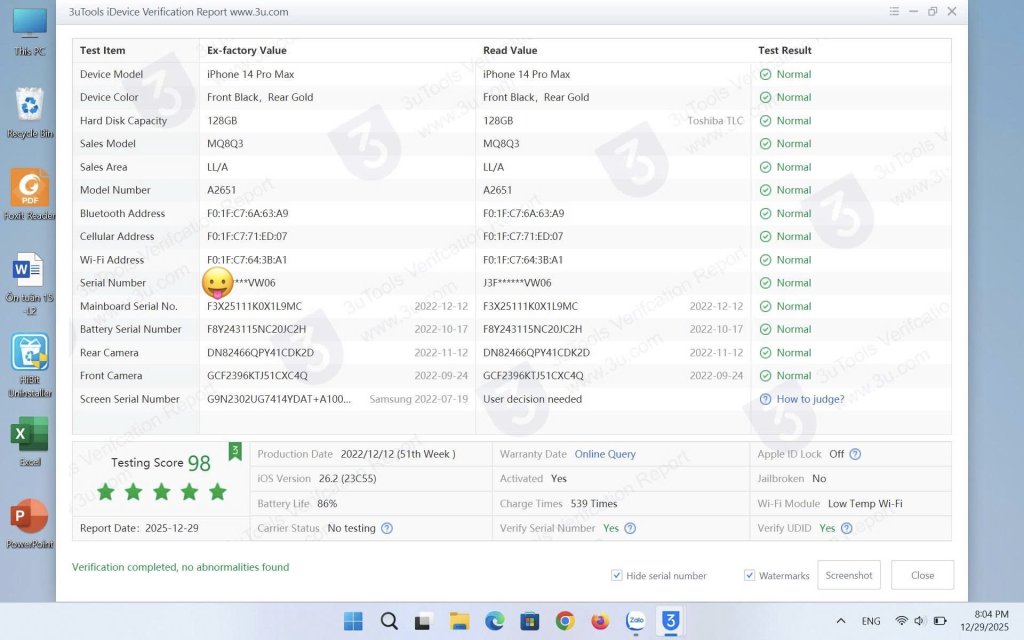Screen dimensions: 1024x640
Task: Click the Verify UDID help icon
Action: [846, 528]
